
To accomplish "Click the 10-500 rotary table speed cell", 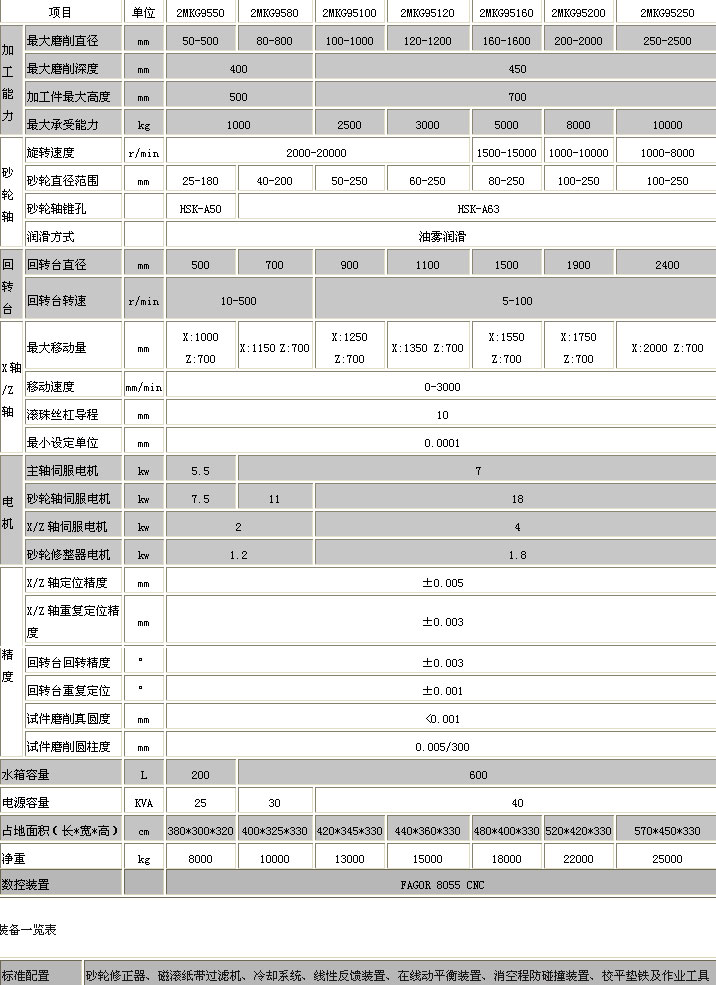I will tap(239, 301).
